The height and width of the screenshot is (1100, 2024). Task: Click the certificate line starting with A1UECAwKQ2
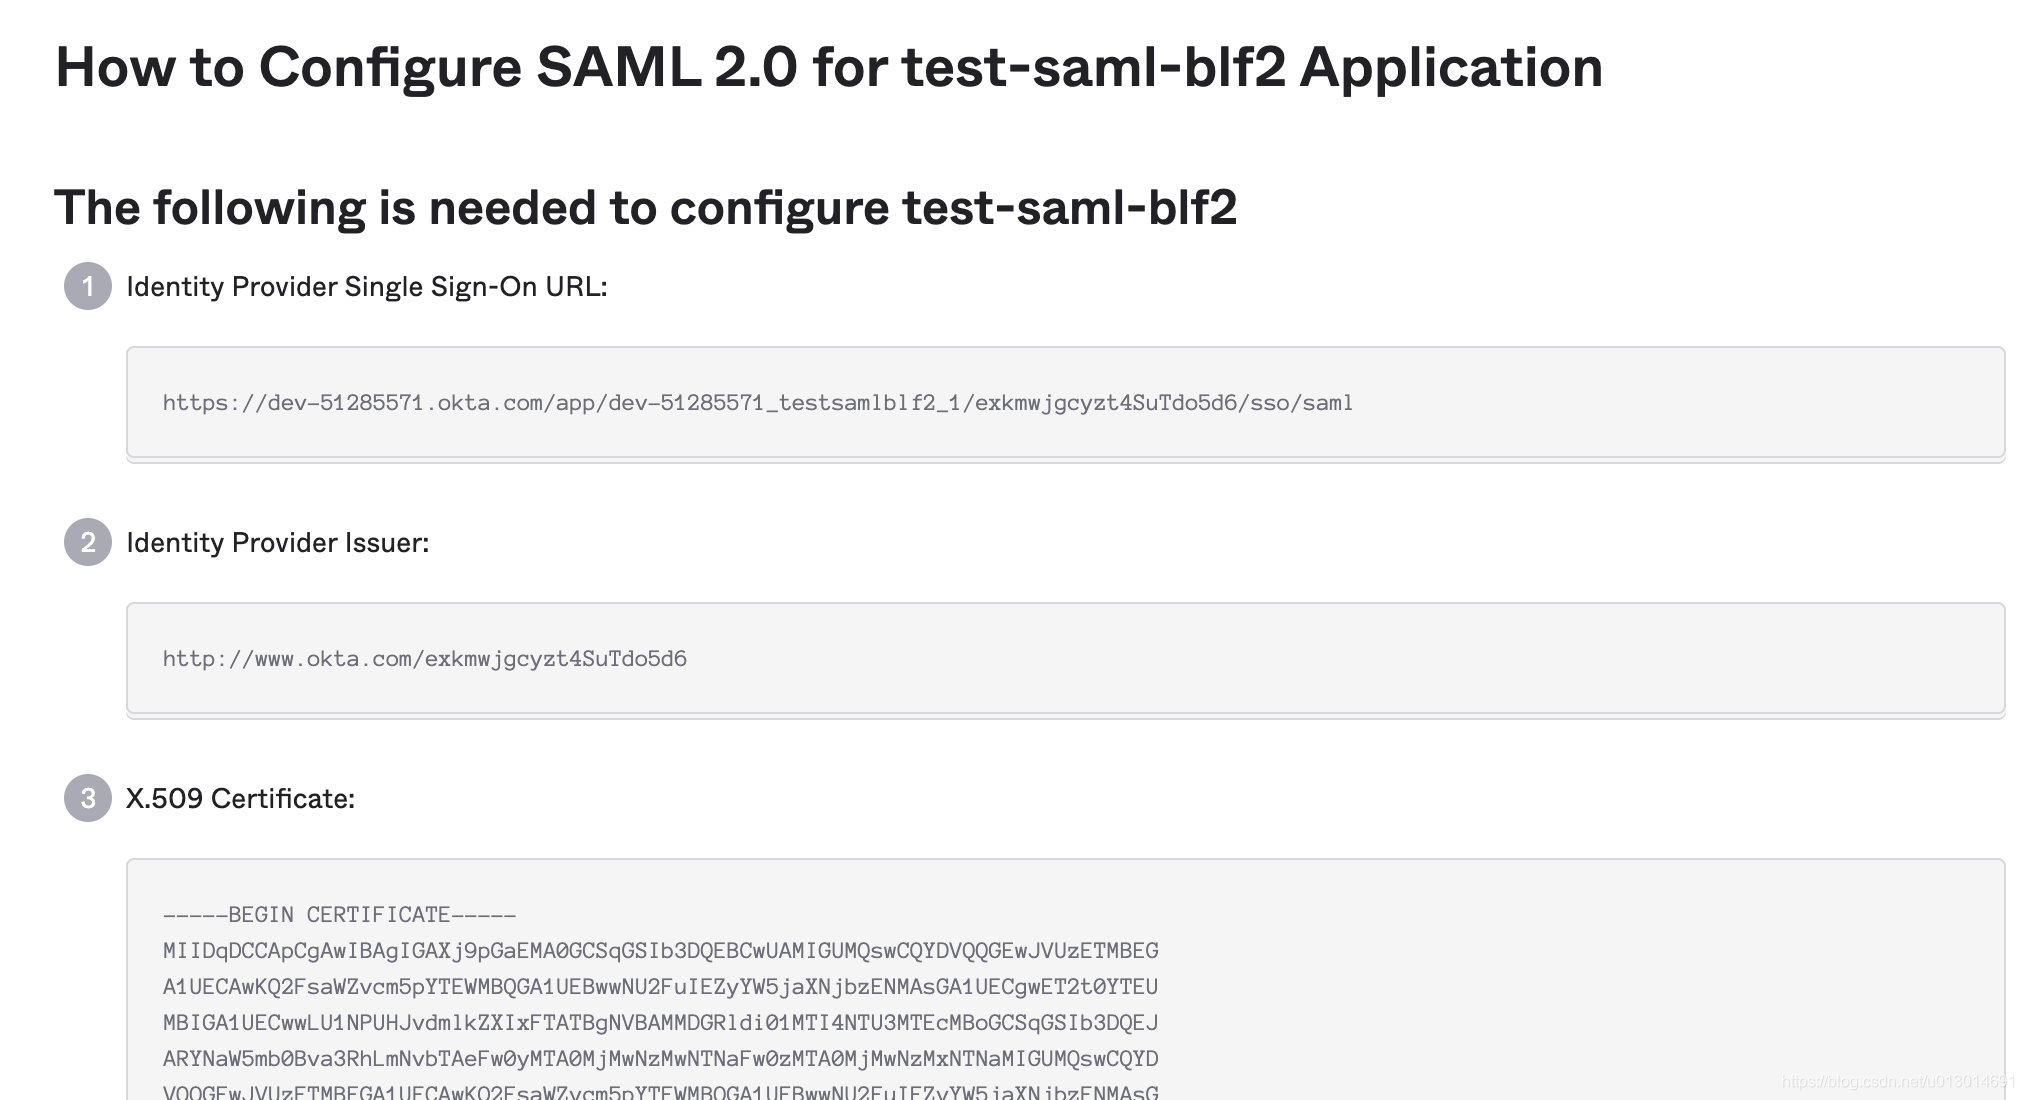point(660,987)
